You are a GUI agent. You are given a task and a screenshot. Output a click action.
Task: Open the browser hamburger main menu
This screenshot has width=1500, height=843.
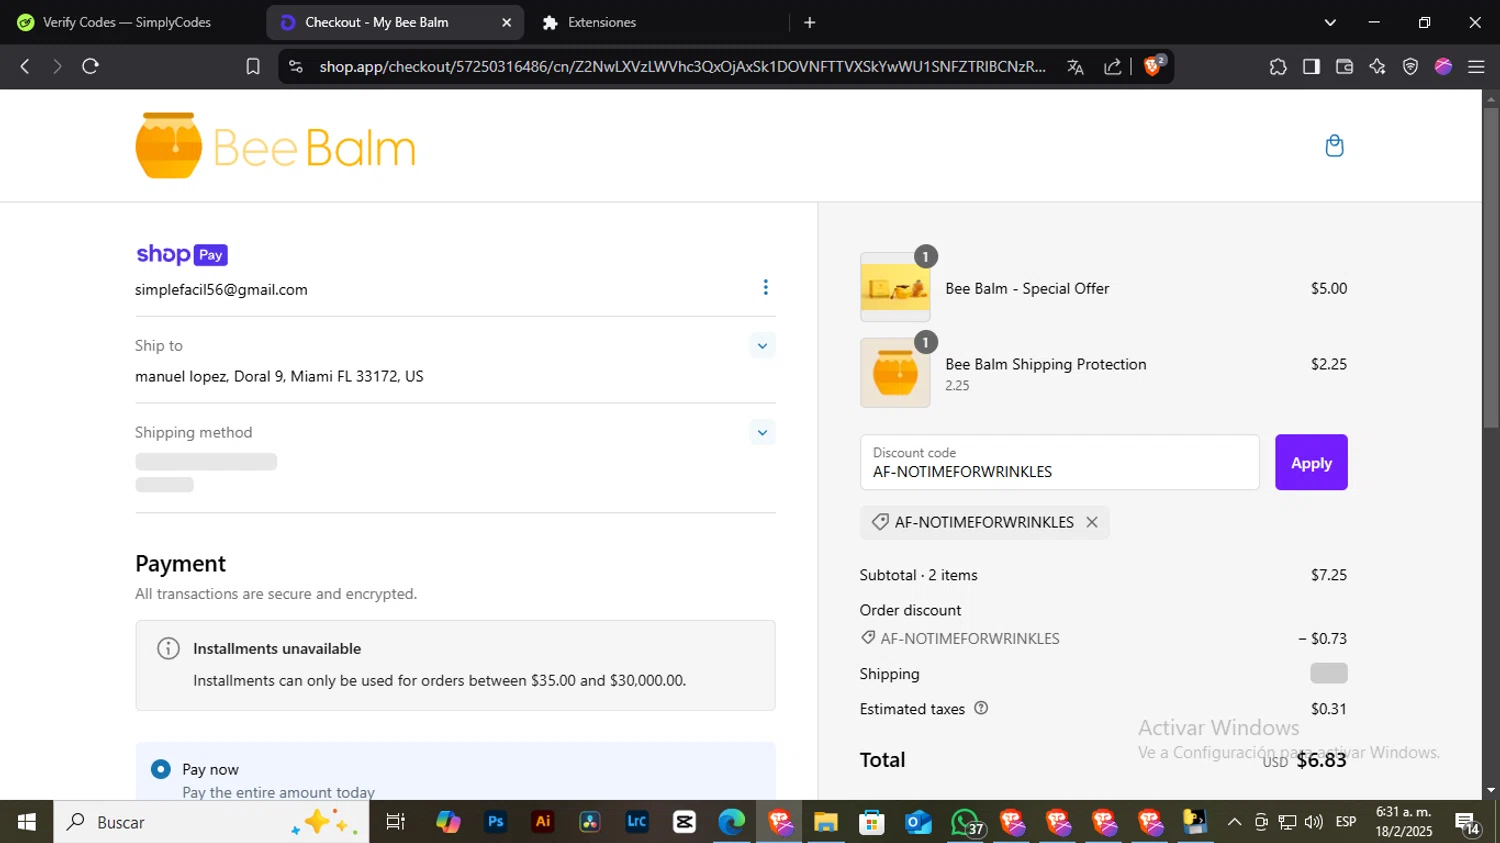(x=1476, y=66)
